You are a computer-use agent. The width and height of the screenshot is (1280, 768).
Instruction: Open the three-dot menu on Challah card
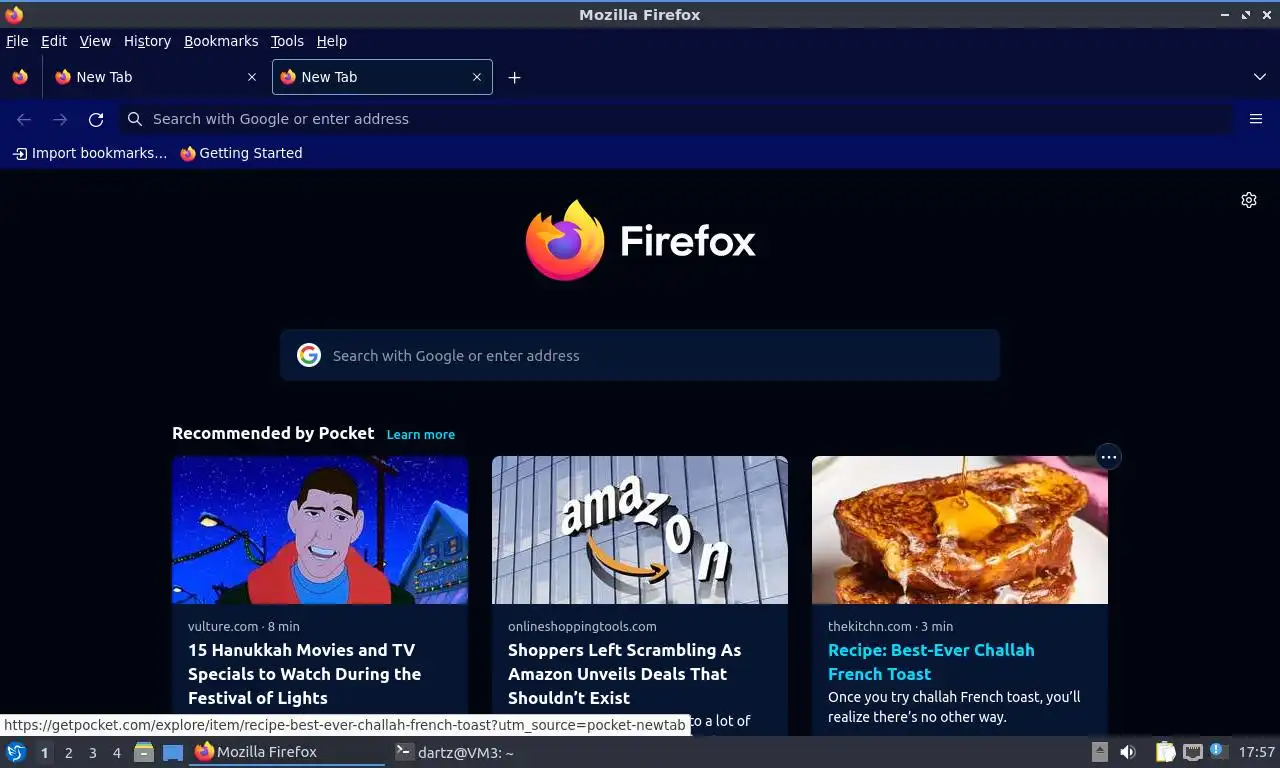tap(1108, 457)
